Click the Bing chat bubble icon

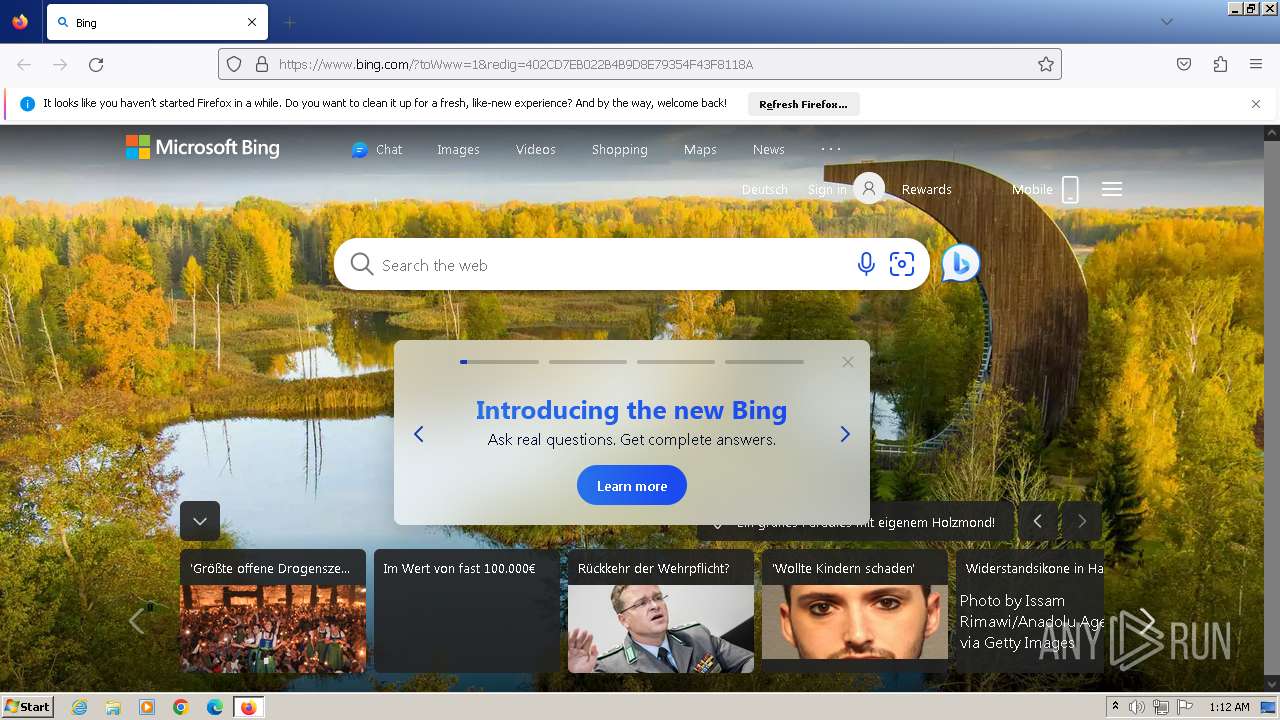tap(960, 264)
